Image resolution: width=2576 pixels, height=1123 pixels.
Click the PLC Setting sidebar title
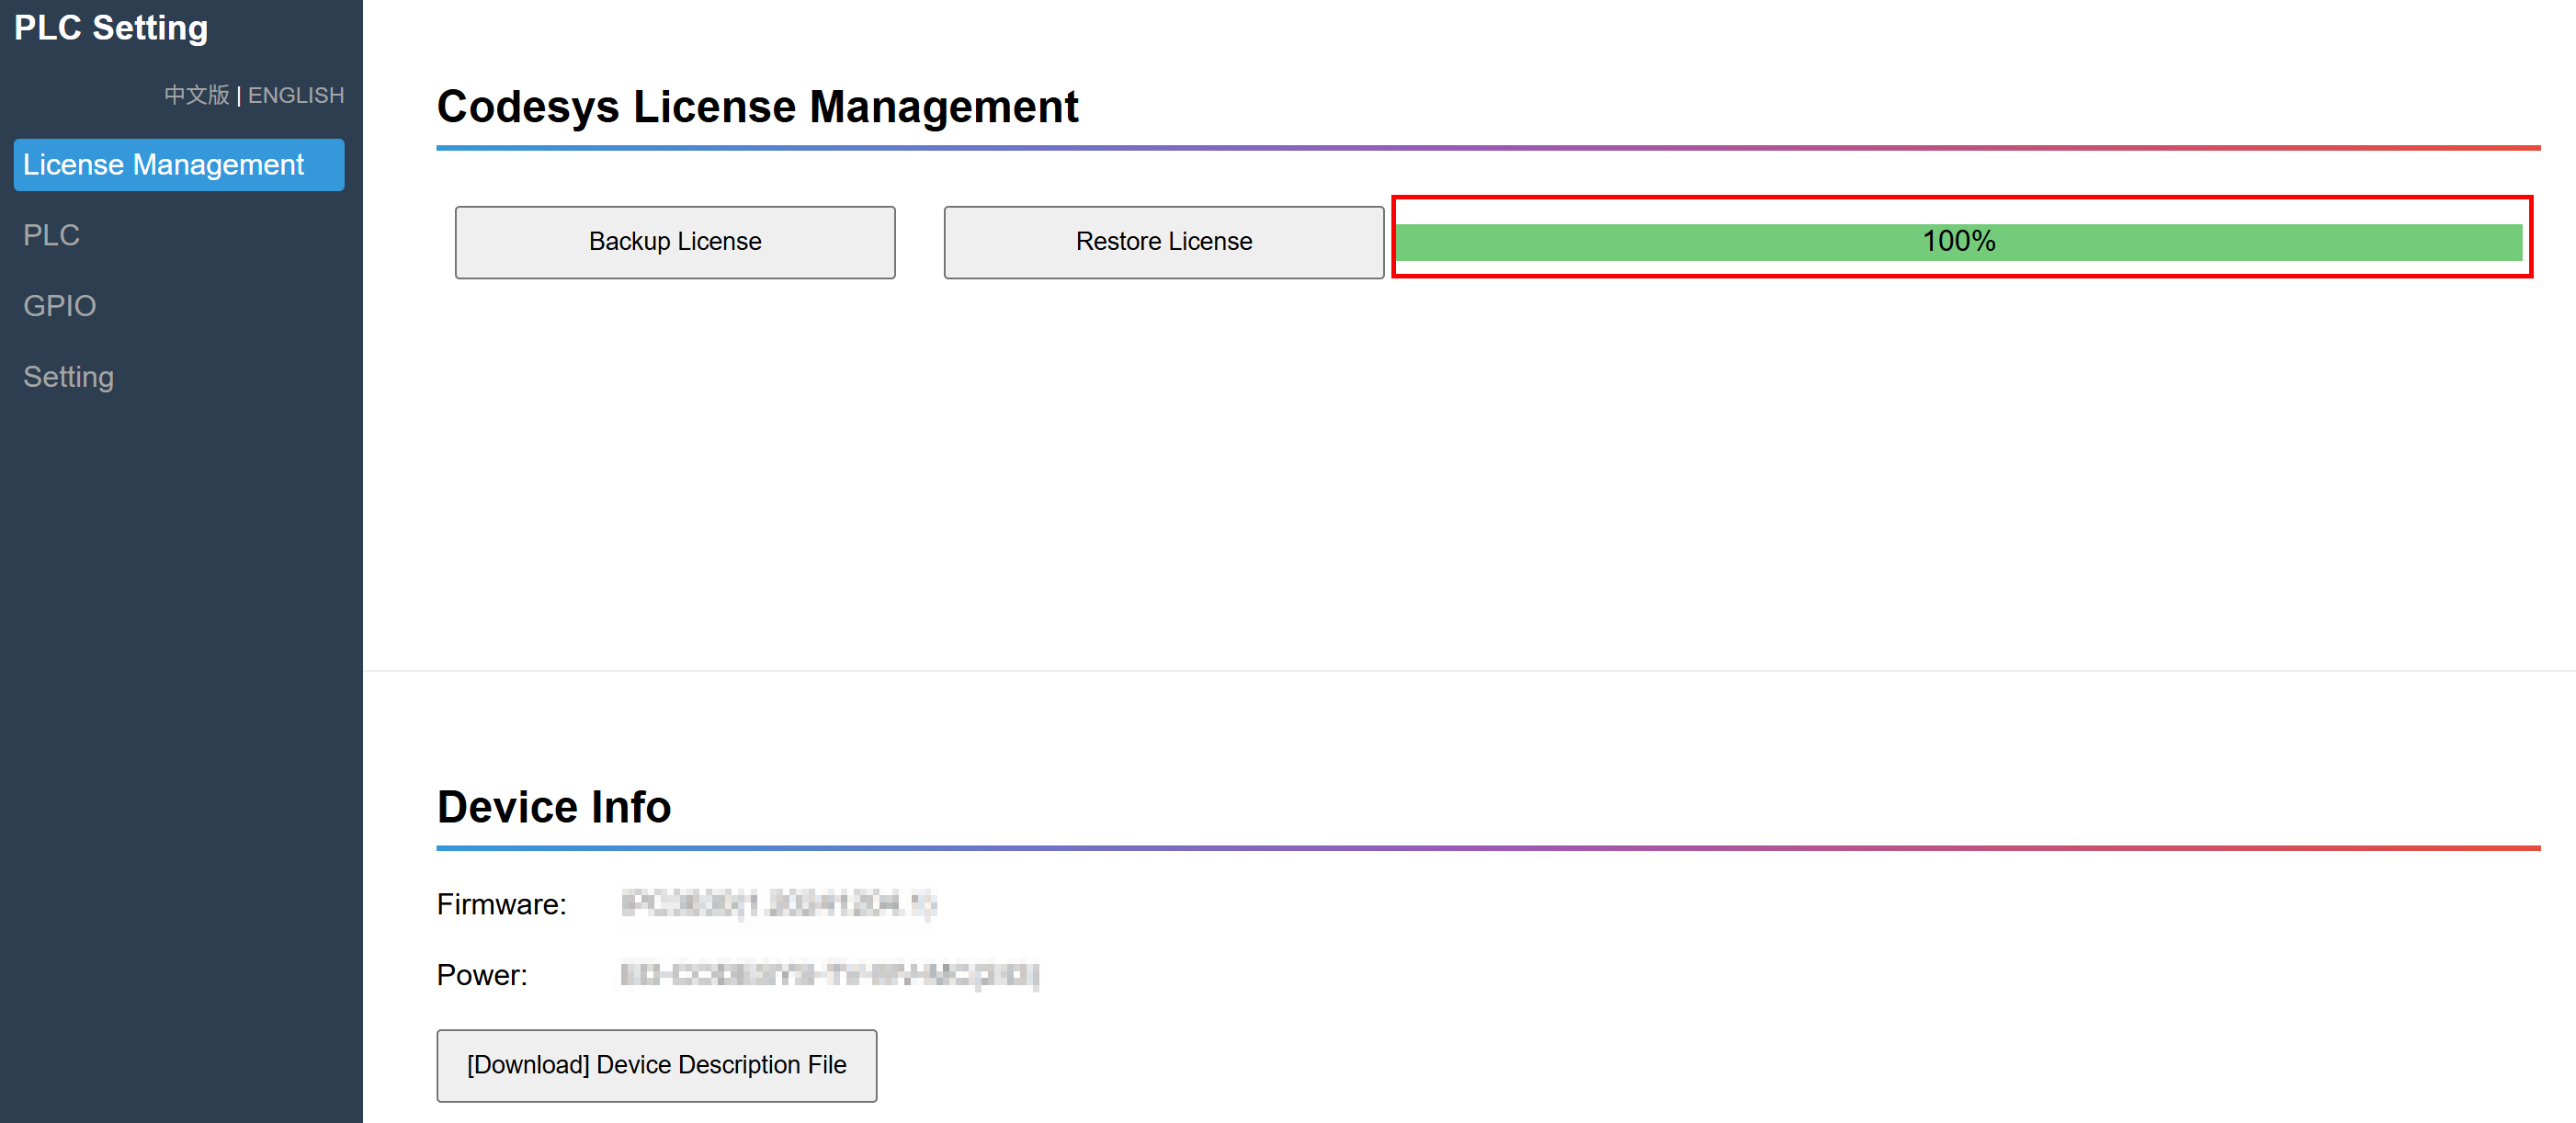coord(111,28)
